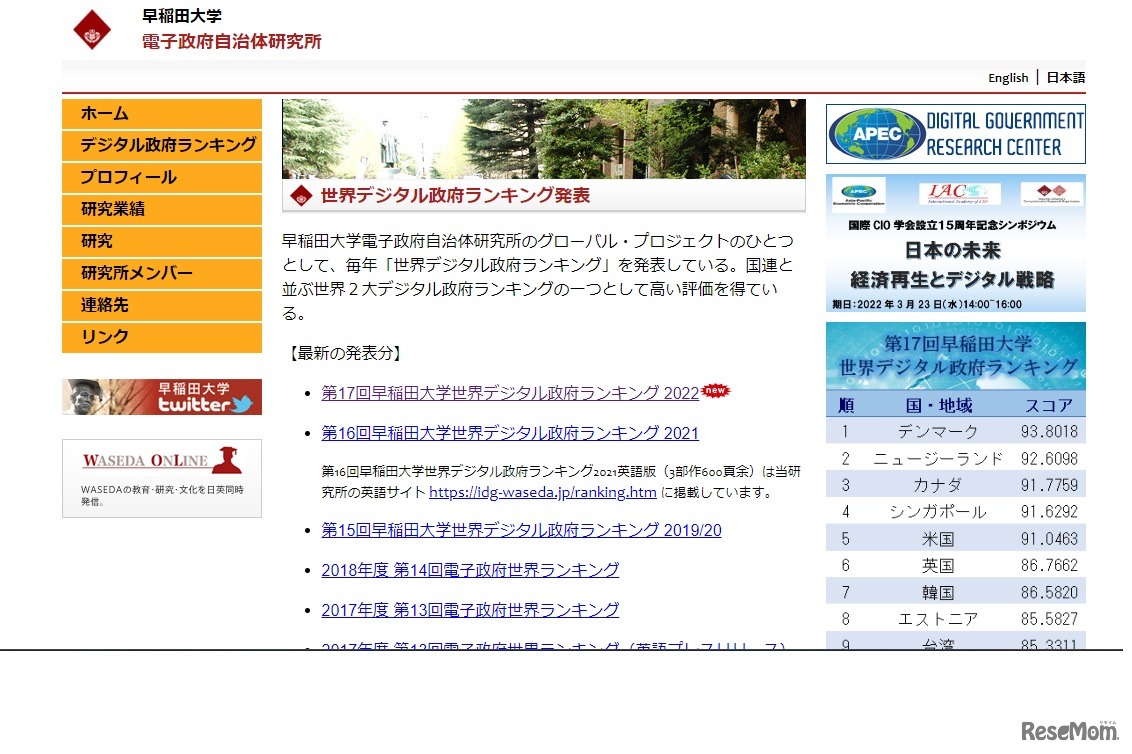Screen dimensions: 1132x754
Task: Switch language to 日本語
Action: [1065, 78]
